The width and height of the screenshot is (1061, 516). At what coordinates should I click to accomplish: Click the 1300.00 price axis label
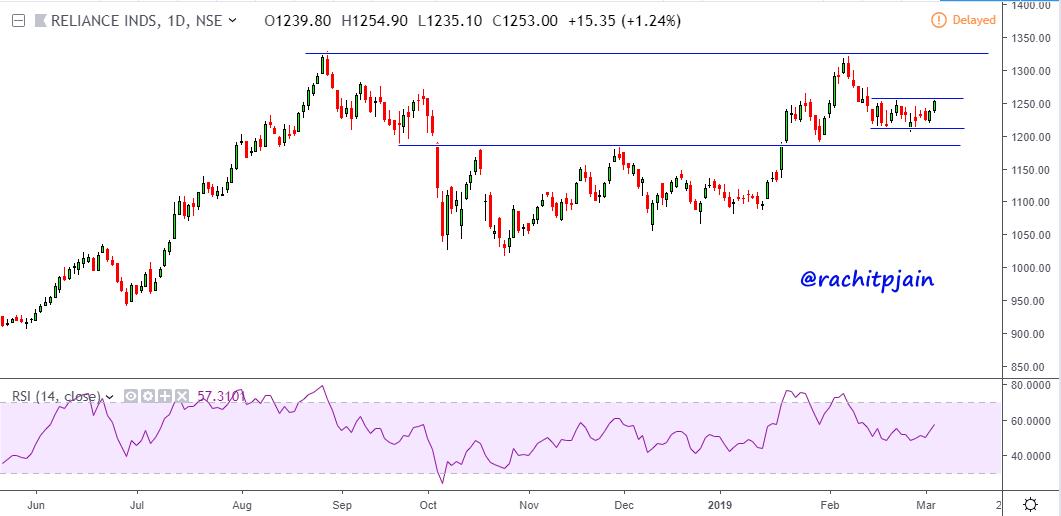1030,71
